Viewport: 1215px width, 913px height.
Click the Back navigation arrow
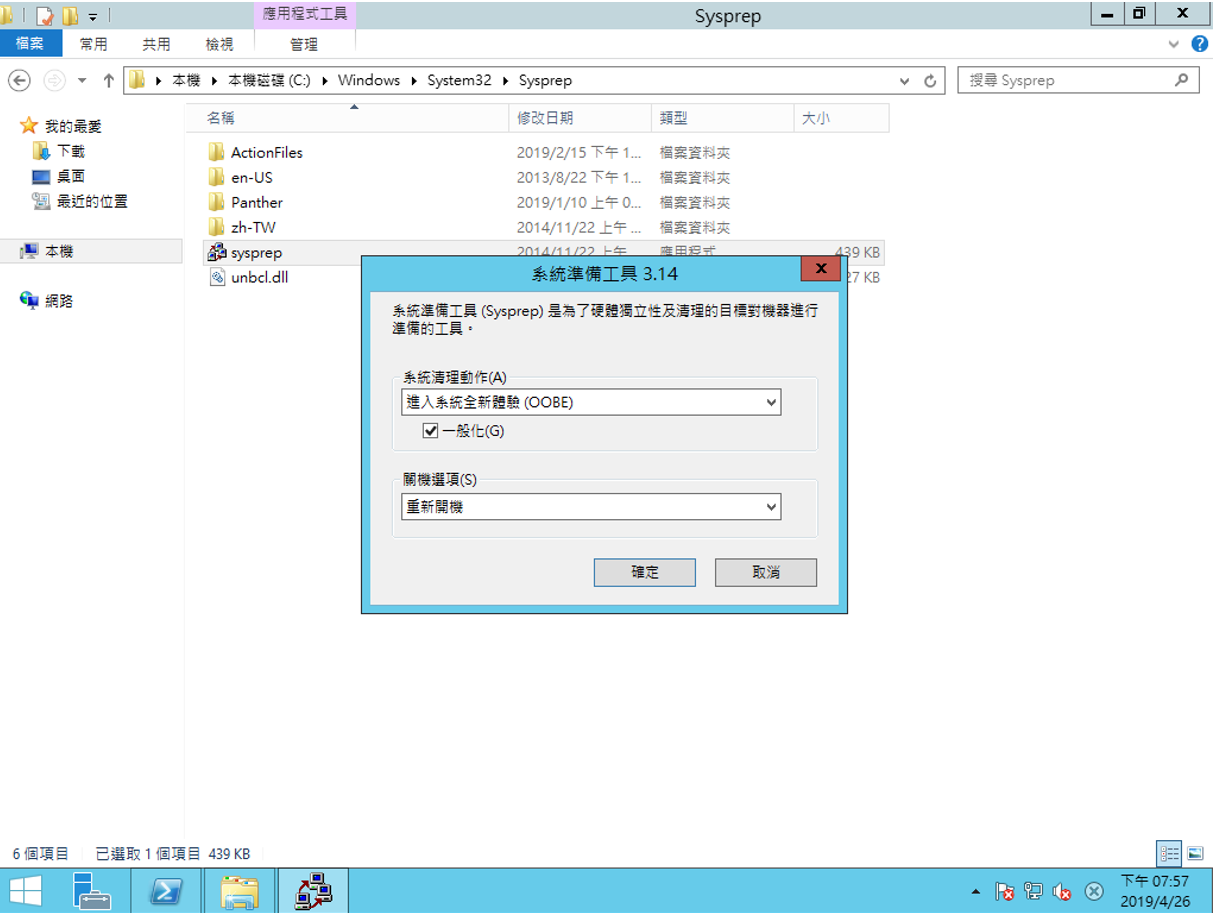19,80
